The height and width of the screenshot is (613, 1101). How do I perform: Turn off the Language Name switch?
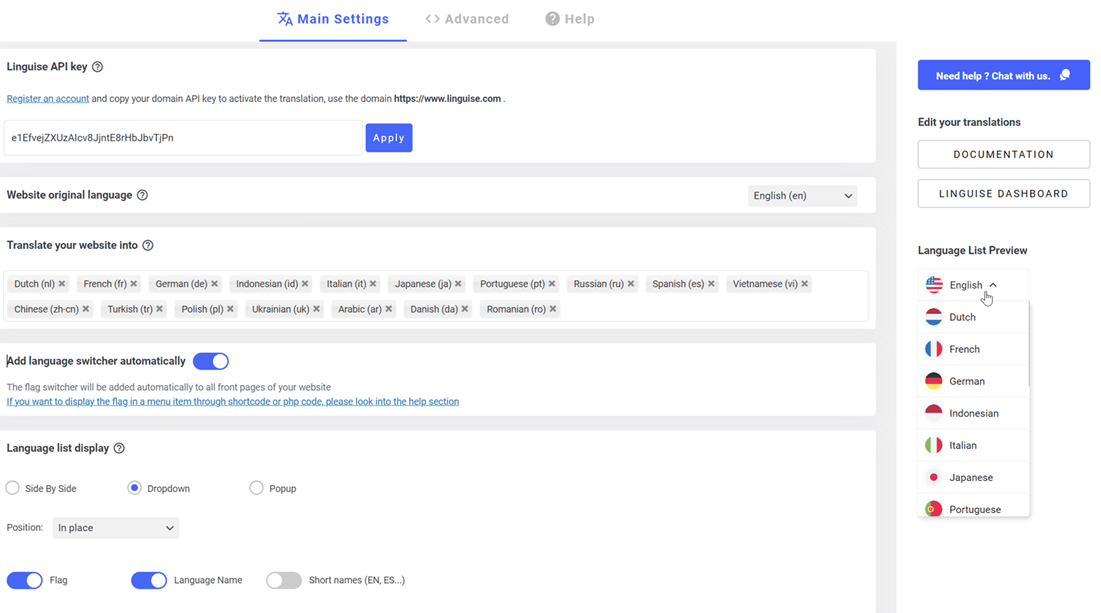pyautogui.click(x=149, y=580)
